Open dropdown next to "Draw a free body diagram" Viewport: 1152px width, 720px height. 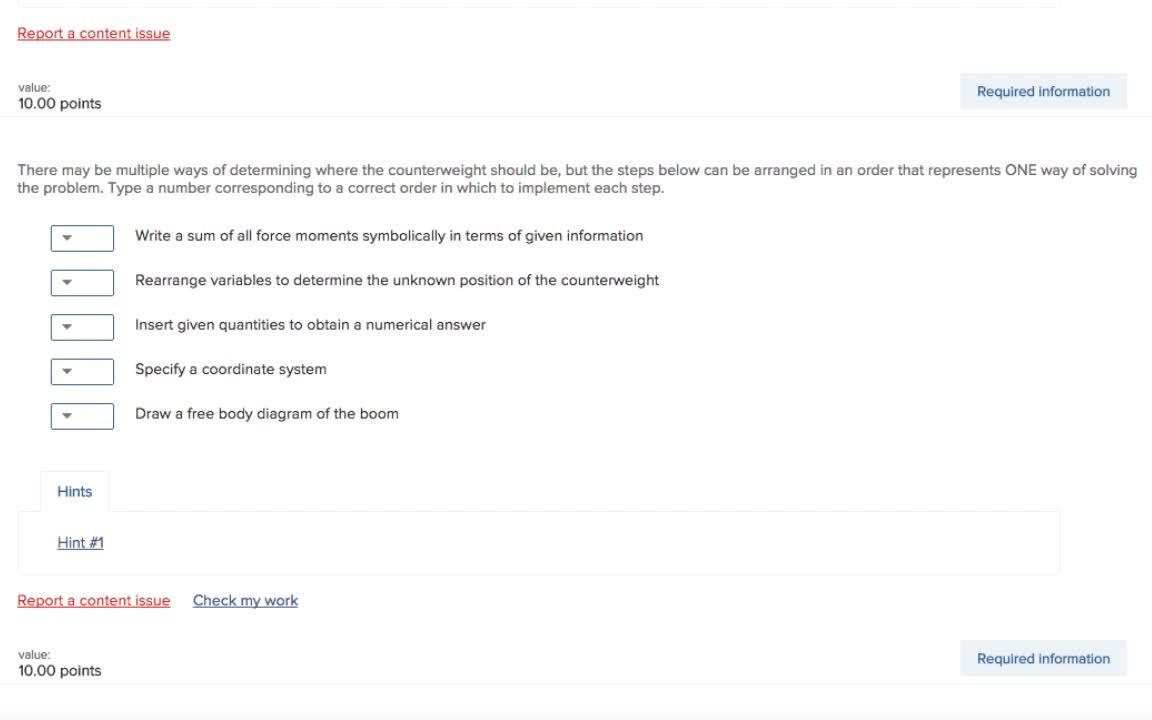click(82, 416)
